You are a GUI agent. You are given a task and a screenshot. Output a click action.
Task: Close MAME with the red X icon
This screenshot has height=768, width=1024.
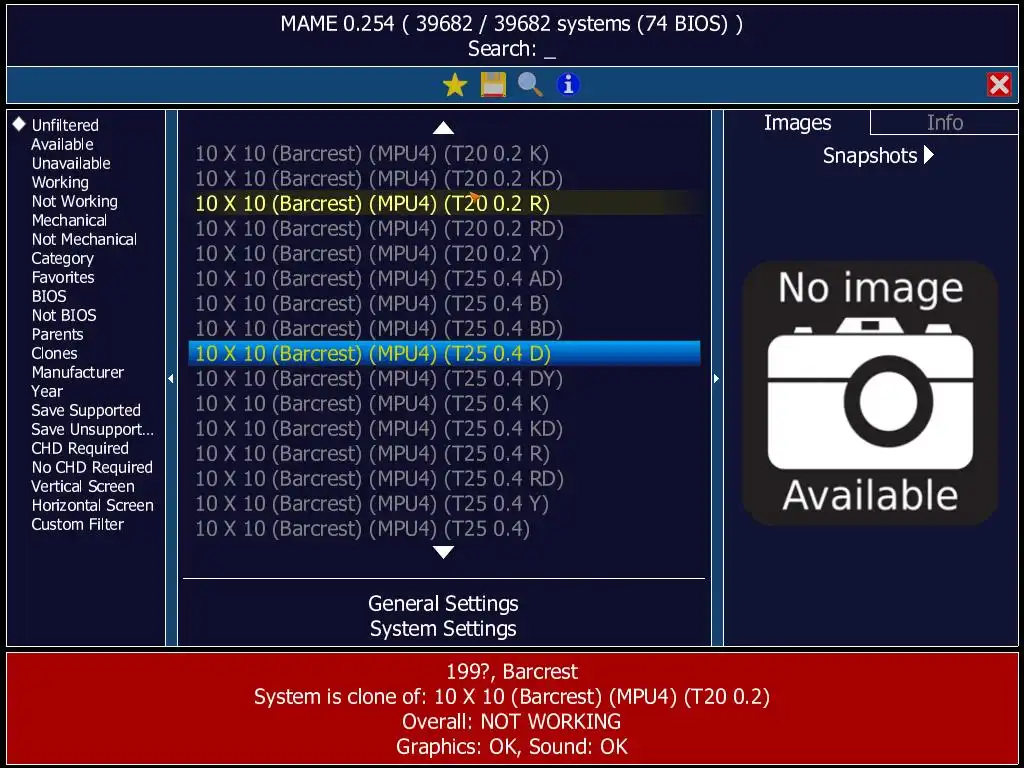999,85
